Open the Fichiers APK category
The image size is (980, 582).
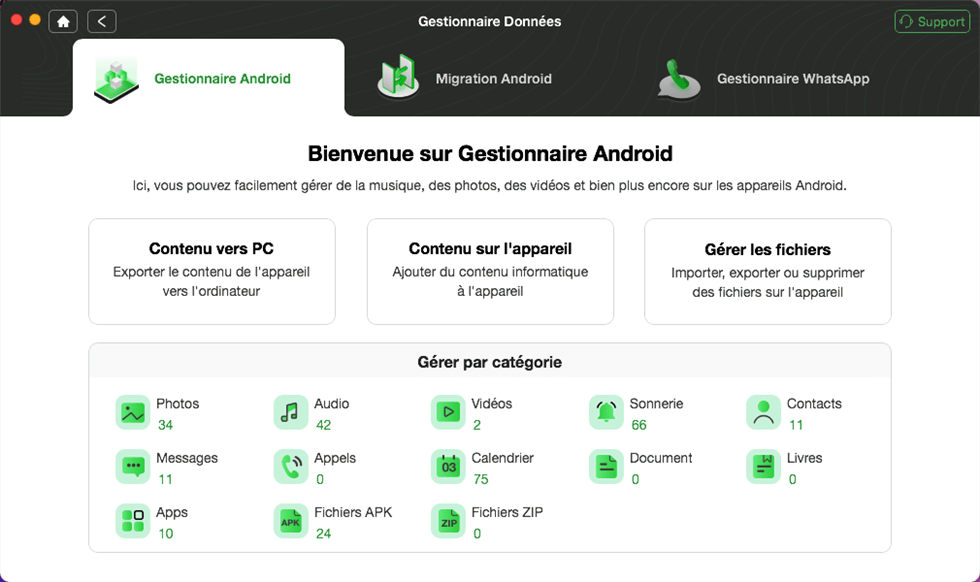tap(291, 521)
